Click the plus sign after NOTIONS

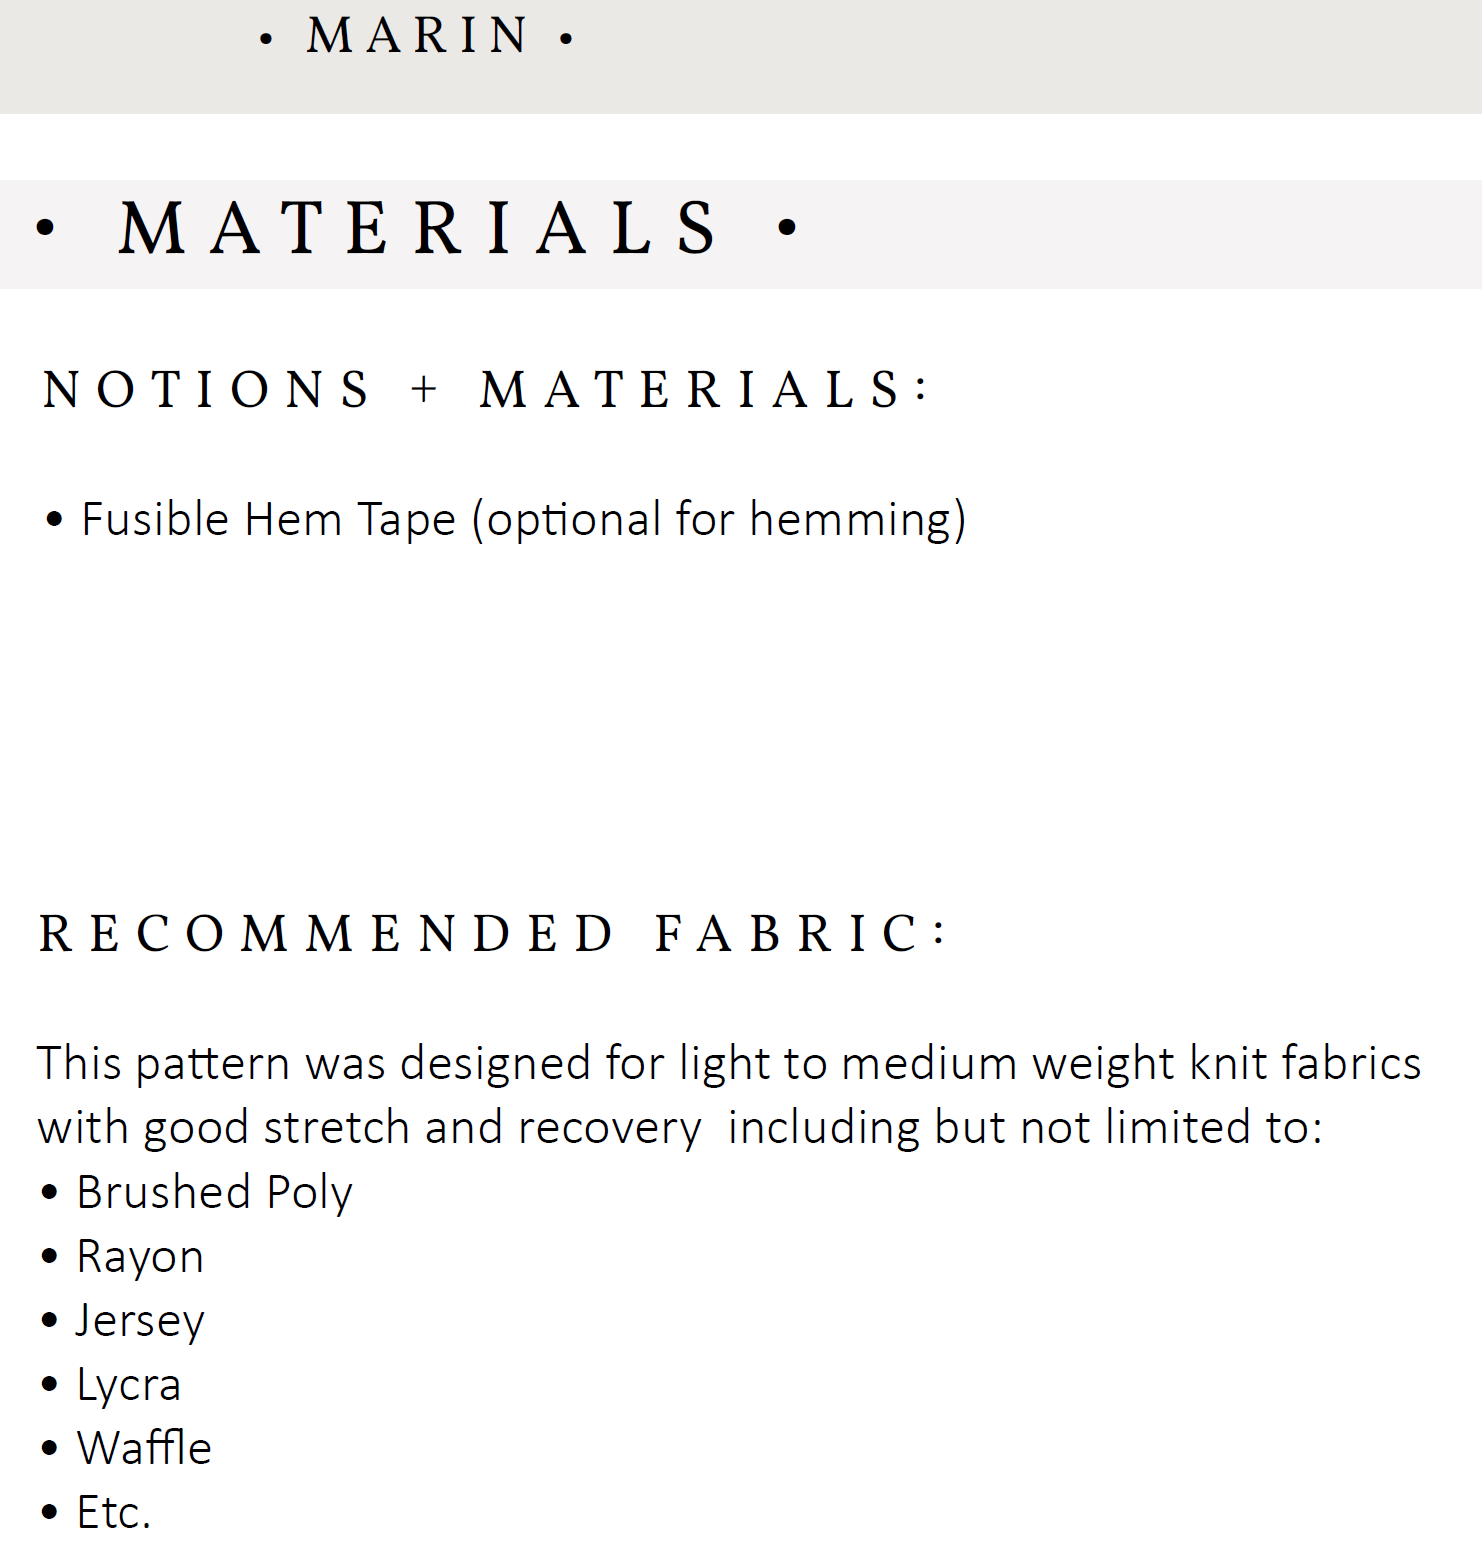coord(424,390)
